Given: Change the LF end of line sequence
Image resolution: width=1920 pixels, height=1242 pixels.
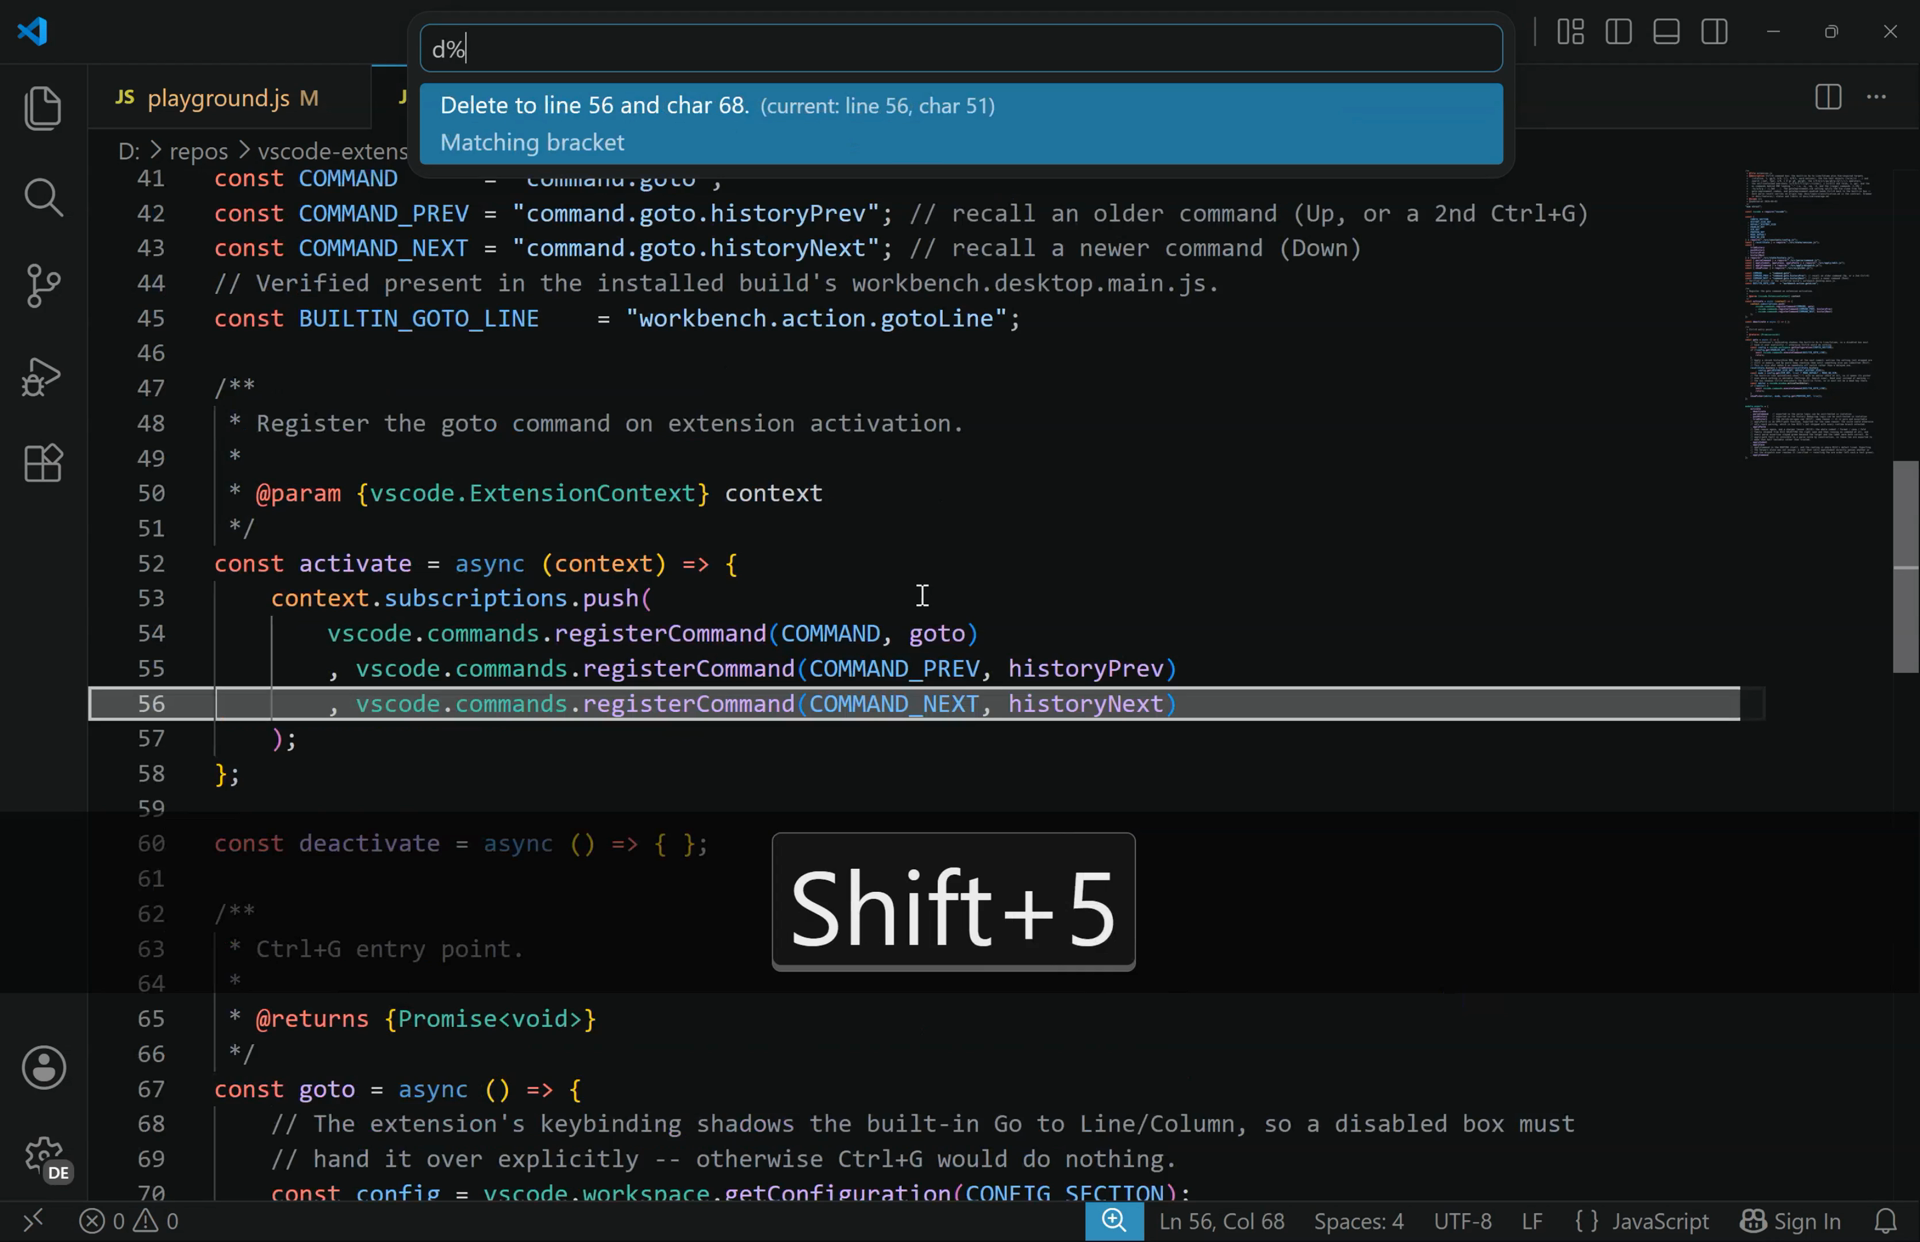Looking at the screenshot, I should (1531, 1221).
